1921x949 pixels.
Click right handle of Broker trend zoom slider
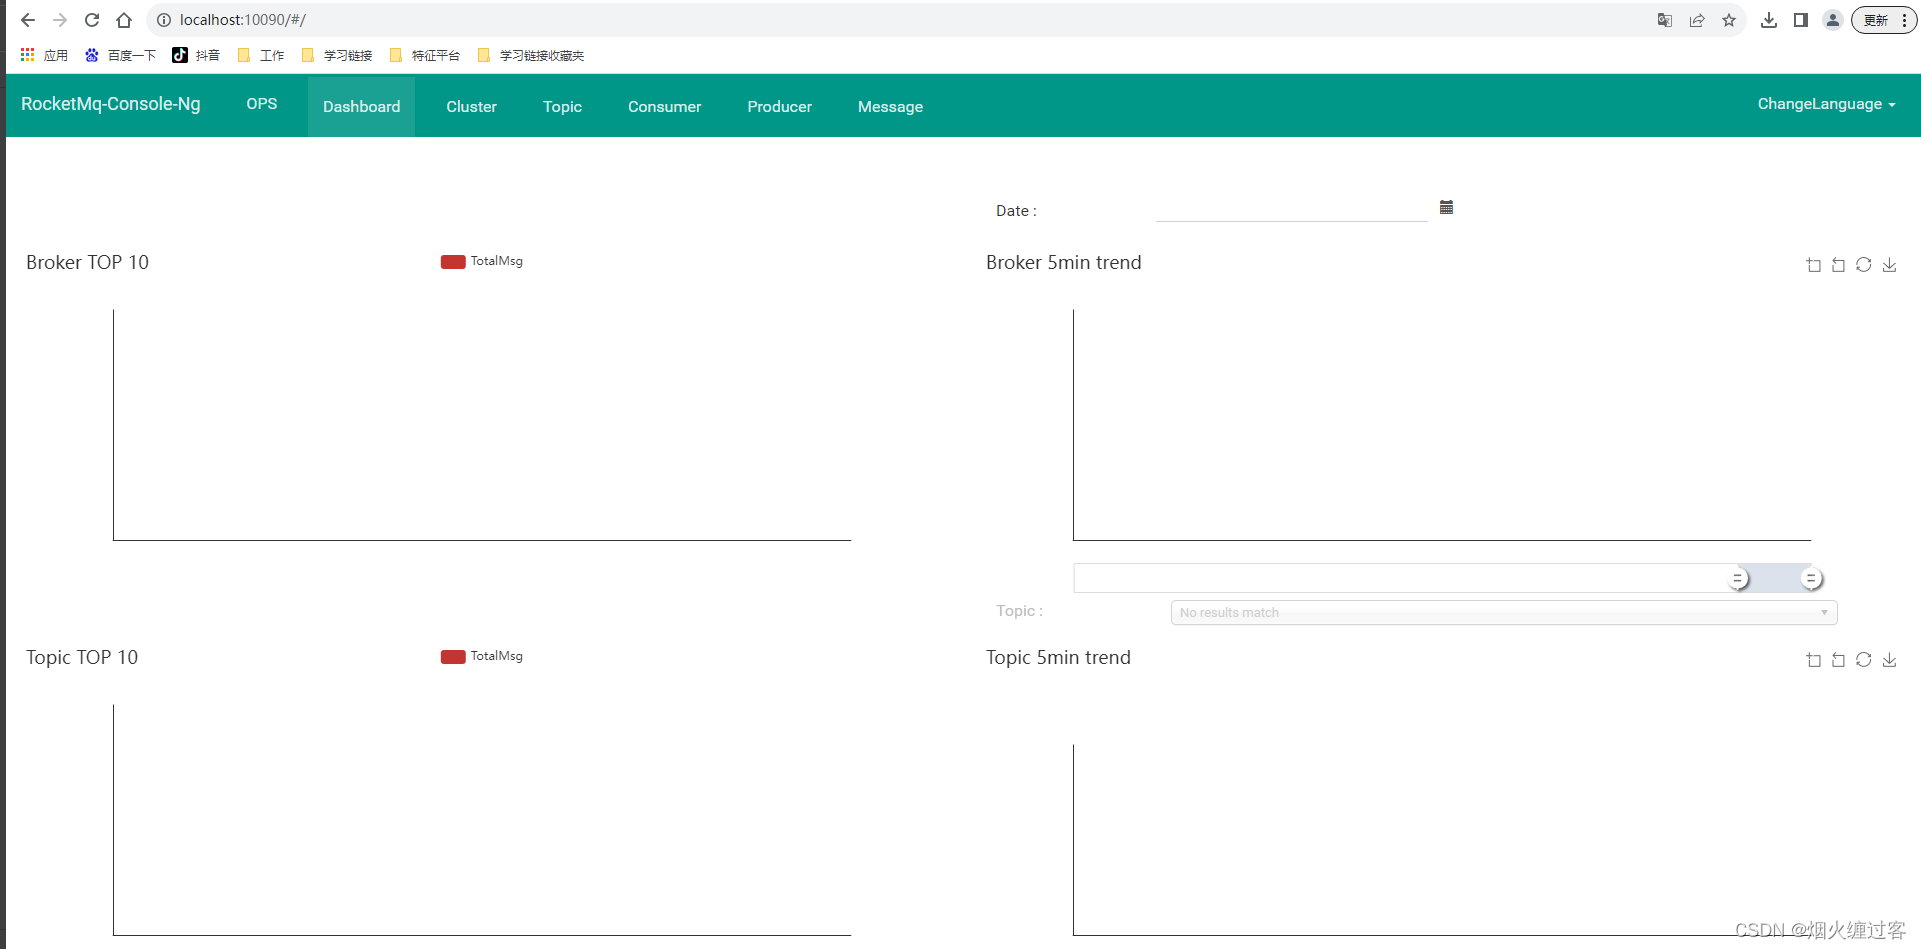(1811, 578)
